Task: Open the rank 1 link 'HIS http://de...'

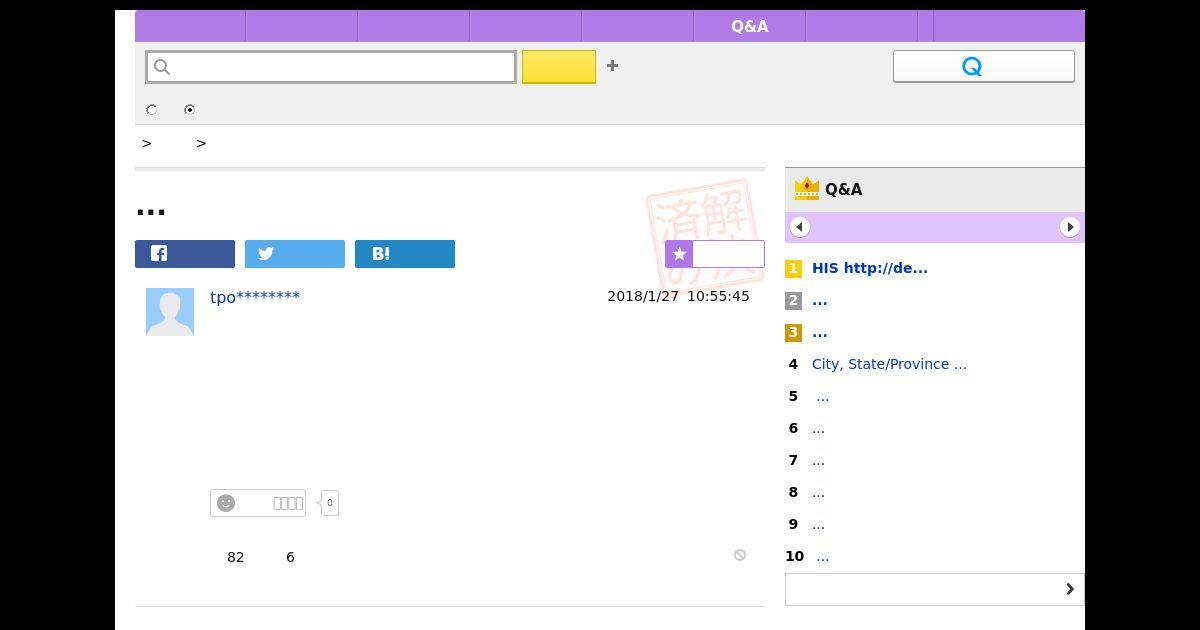Action: tap(870, 268)
